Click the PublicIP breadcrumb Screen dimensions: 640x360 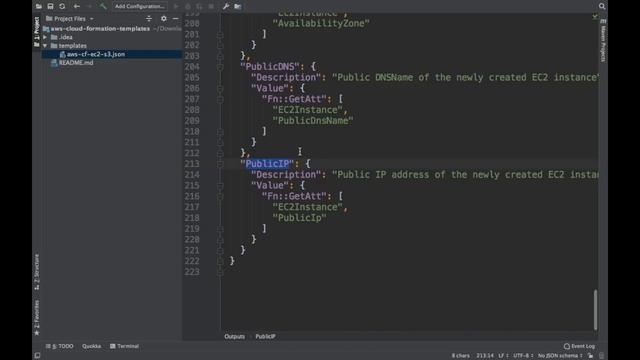(x=265, y=336)
